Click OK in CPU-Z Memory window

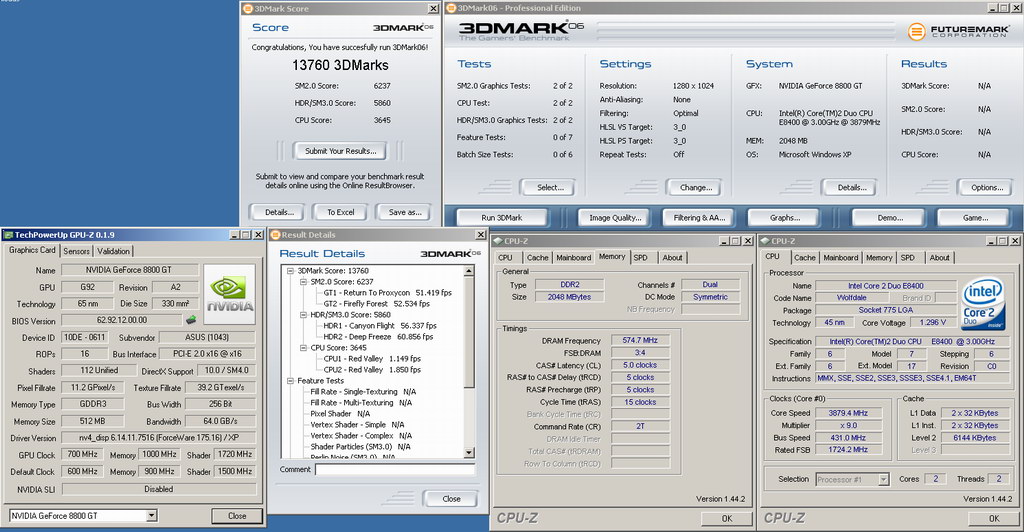coord(727,518)
